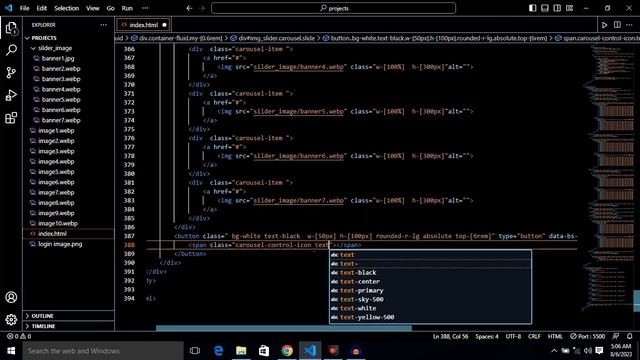Open the View menu
The image size is (640, 360).
[93, 8]
